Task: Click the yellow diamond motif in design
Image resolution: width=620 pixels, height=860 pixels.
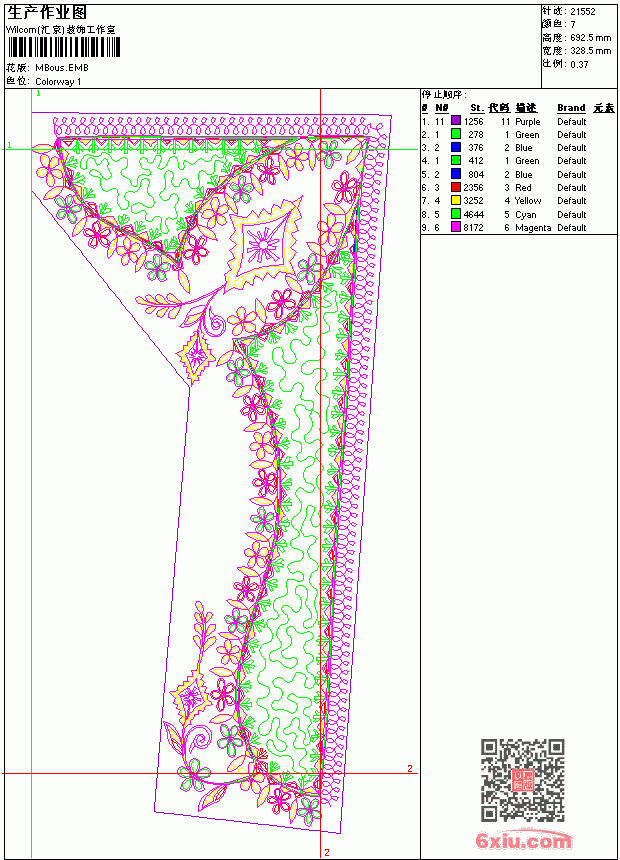Action: [264, 239]
